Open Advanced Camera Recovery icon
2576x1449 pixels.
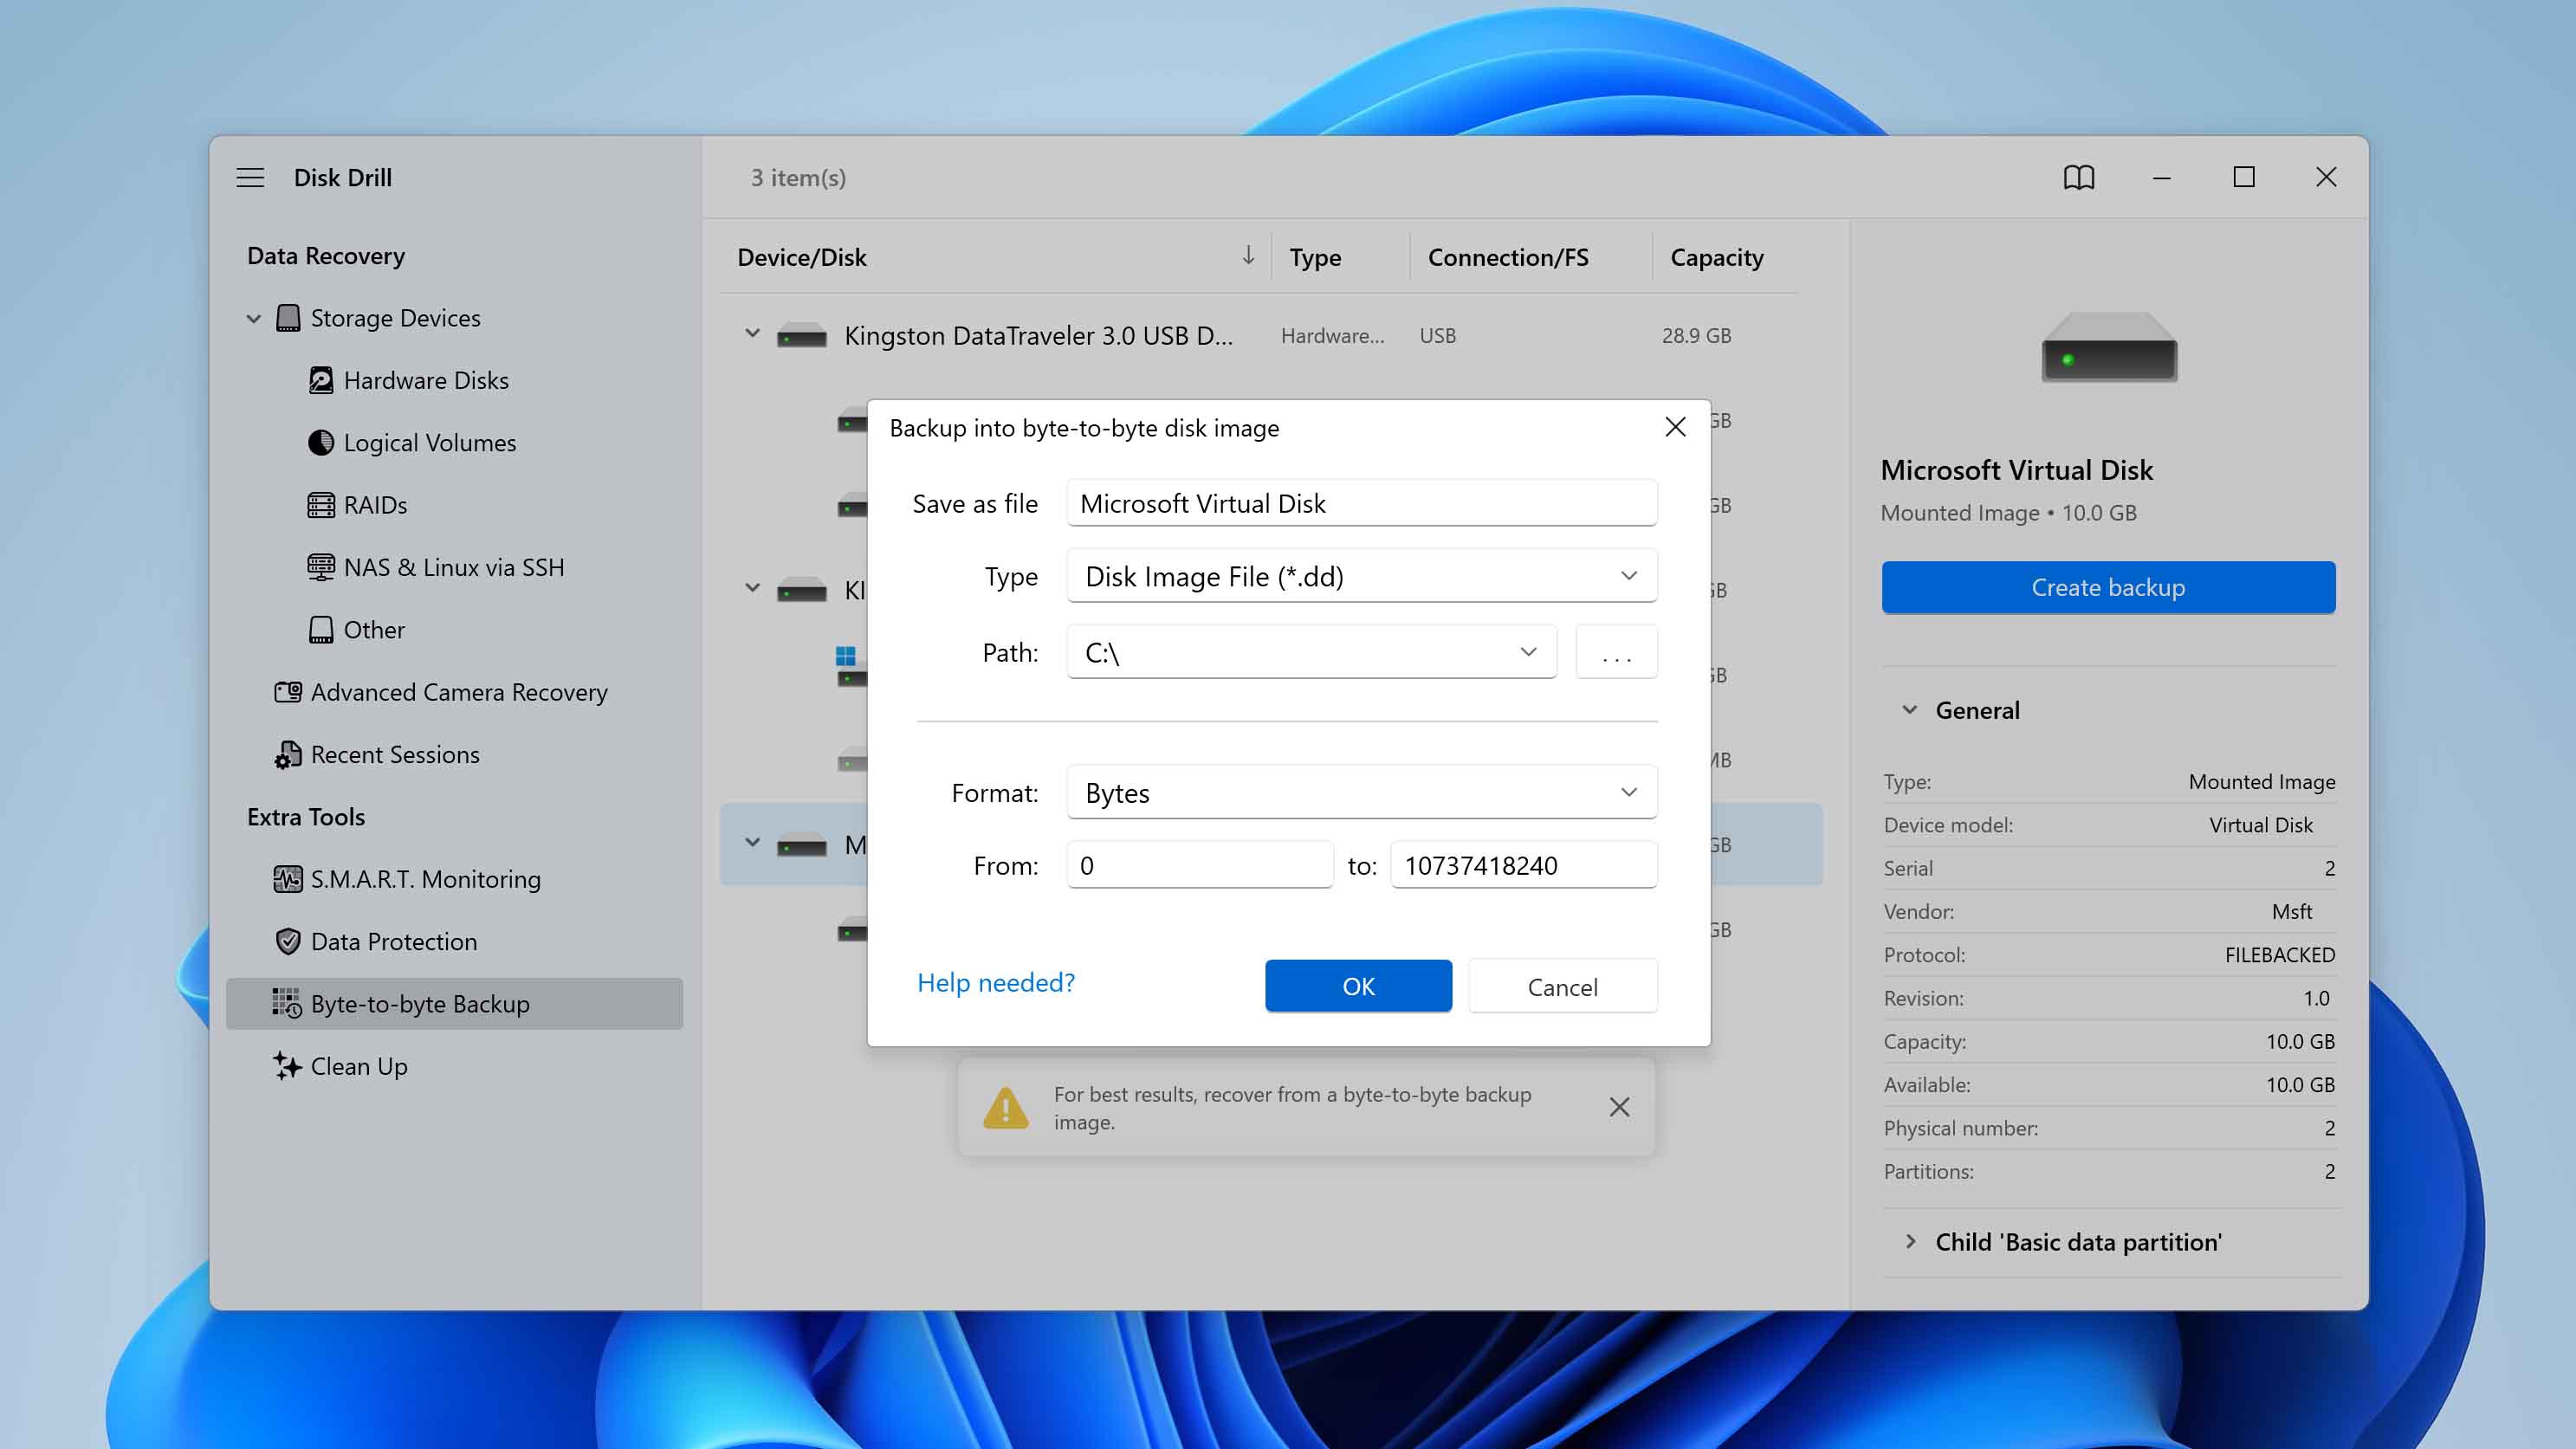(287, 692)
